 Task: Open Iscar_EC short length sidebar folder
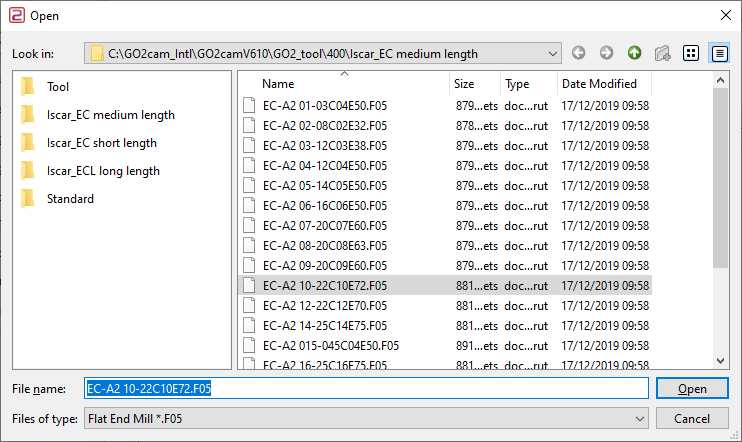(101, 143)
